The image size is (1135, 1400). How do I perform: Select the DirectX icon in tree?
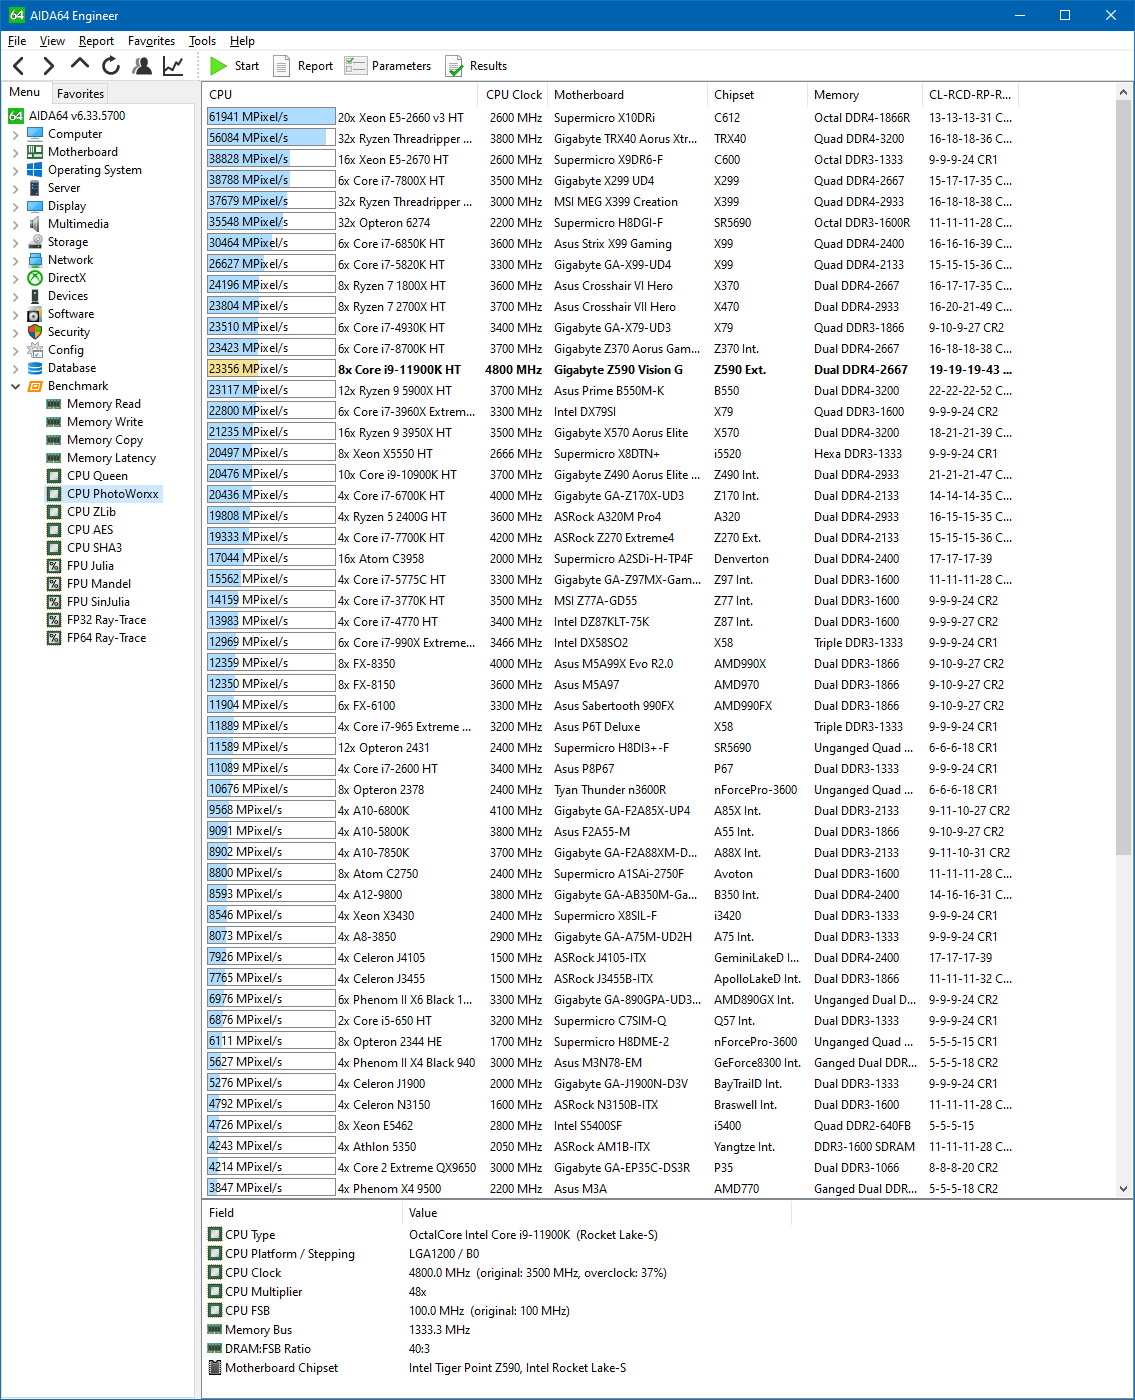(x=35, y=278)
